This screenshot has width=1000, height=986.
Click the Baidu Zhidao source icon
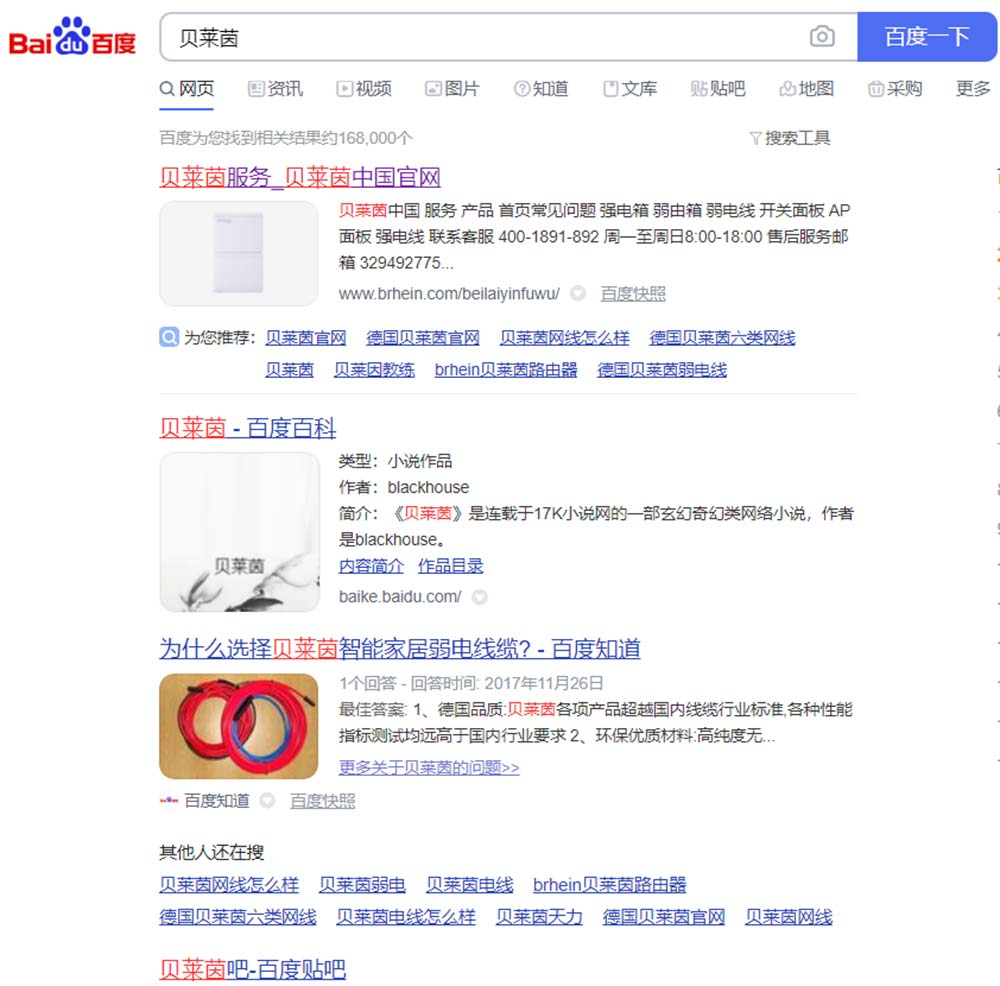(x=168, y=800)
